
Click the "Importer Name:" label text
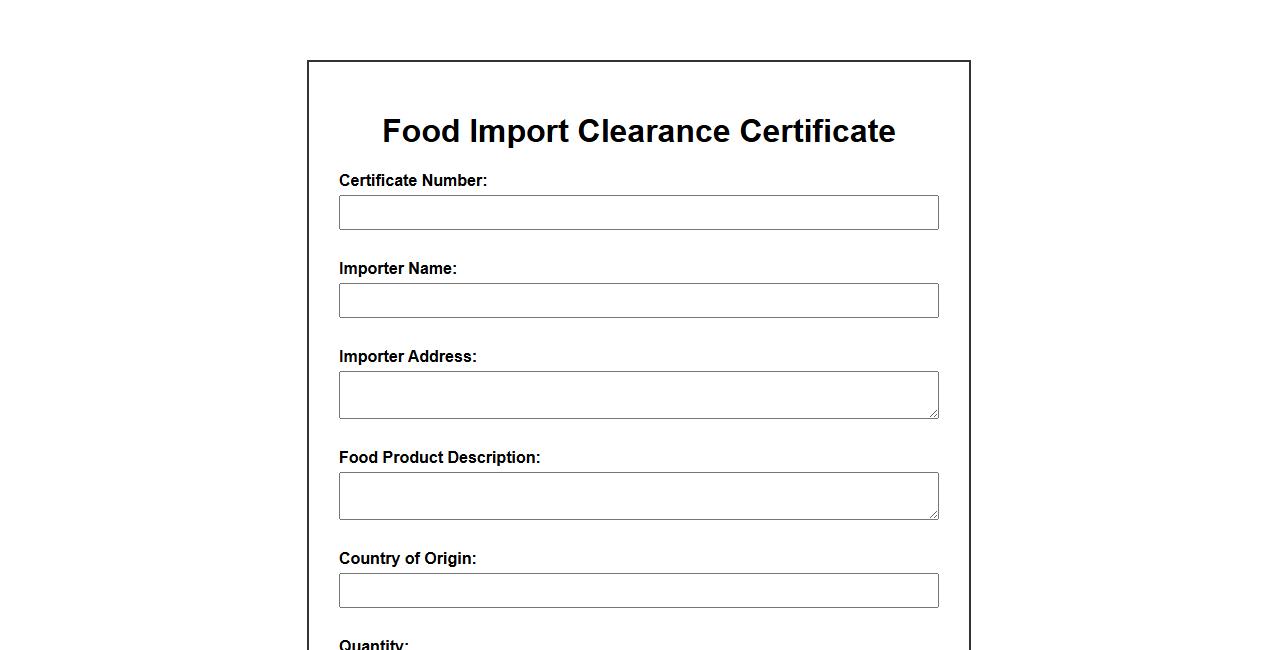coord(398,269)
